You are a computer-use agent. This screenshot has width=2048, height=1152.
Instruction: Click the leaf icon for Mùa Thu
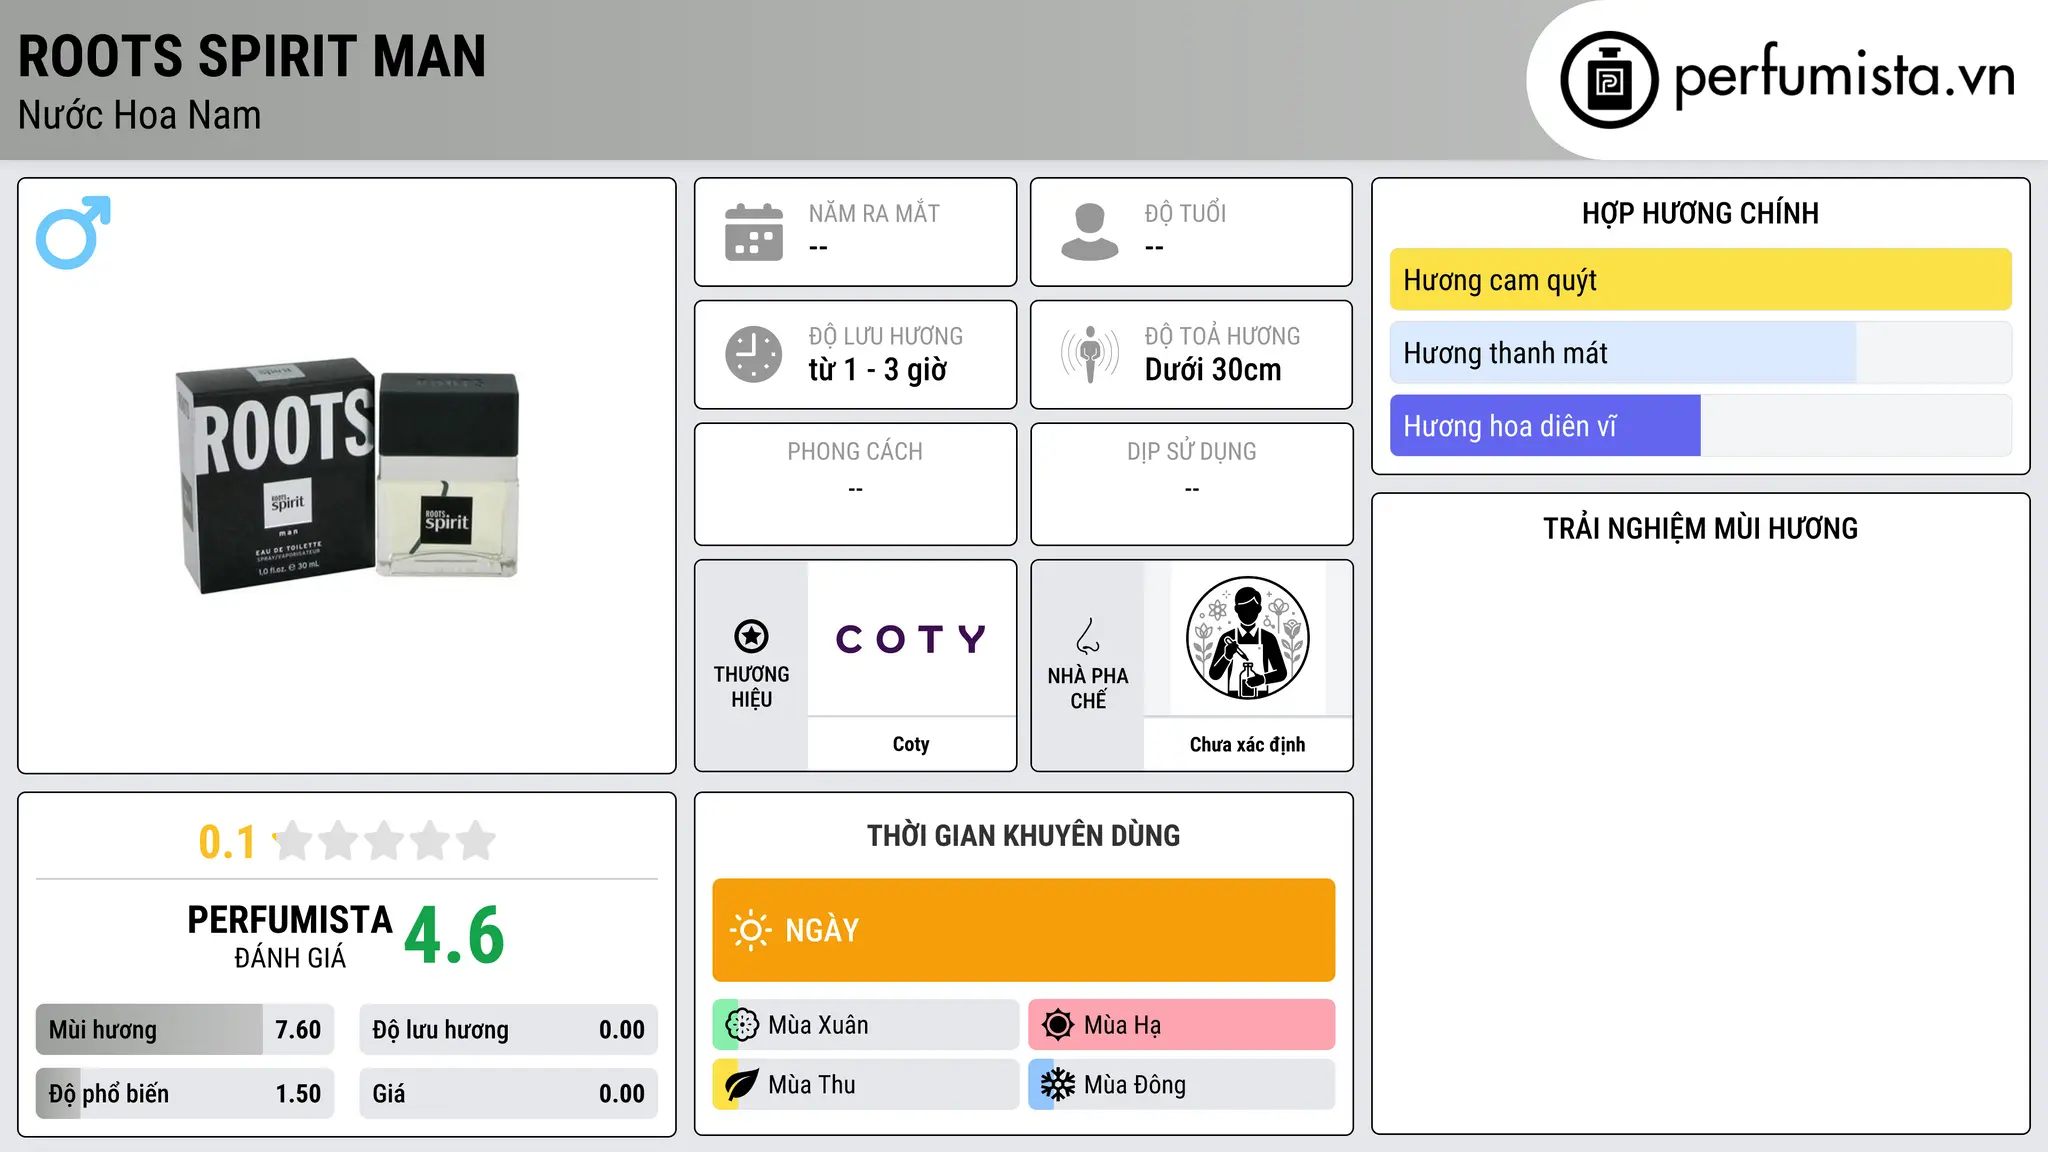tap(742, 1085)
